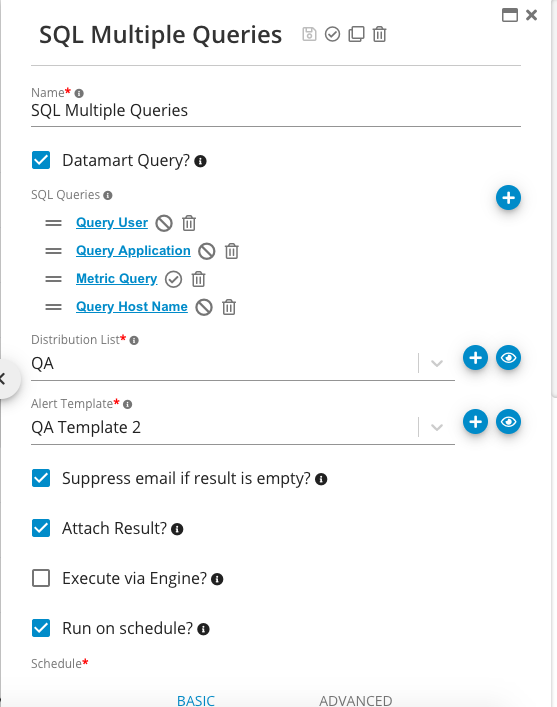Switch to the ADVANCED schedule tab

tap(355, 700)
